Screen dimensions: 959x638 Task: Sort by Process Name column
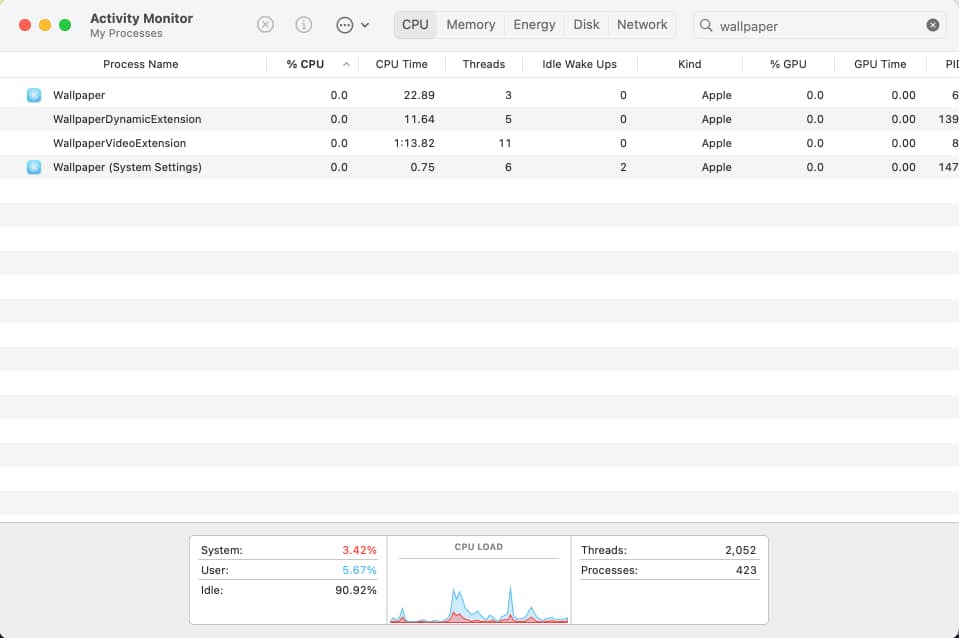tap(140, 64)
